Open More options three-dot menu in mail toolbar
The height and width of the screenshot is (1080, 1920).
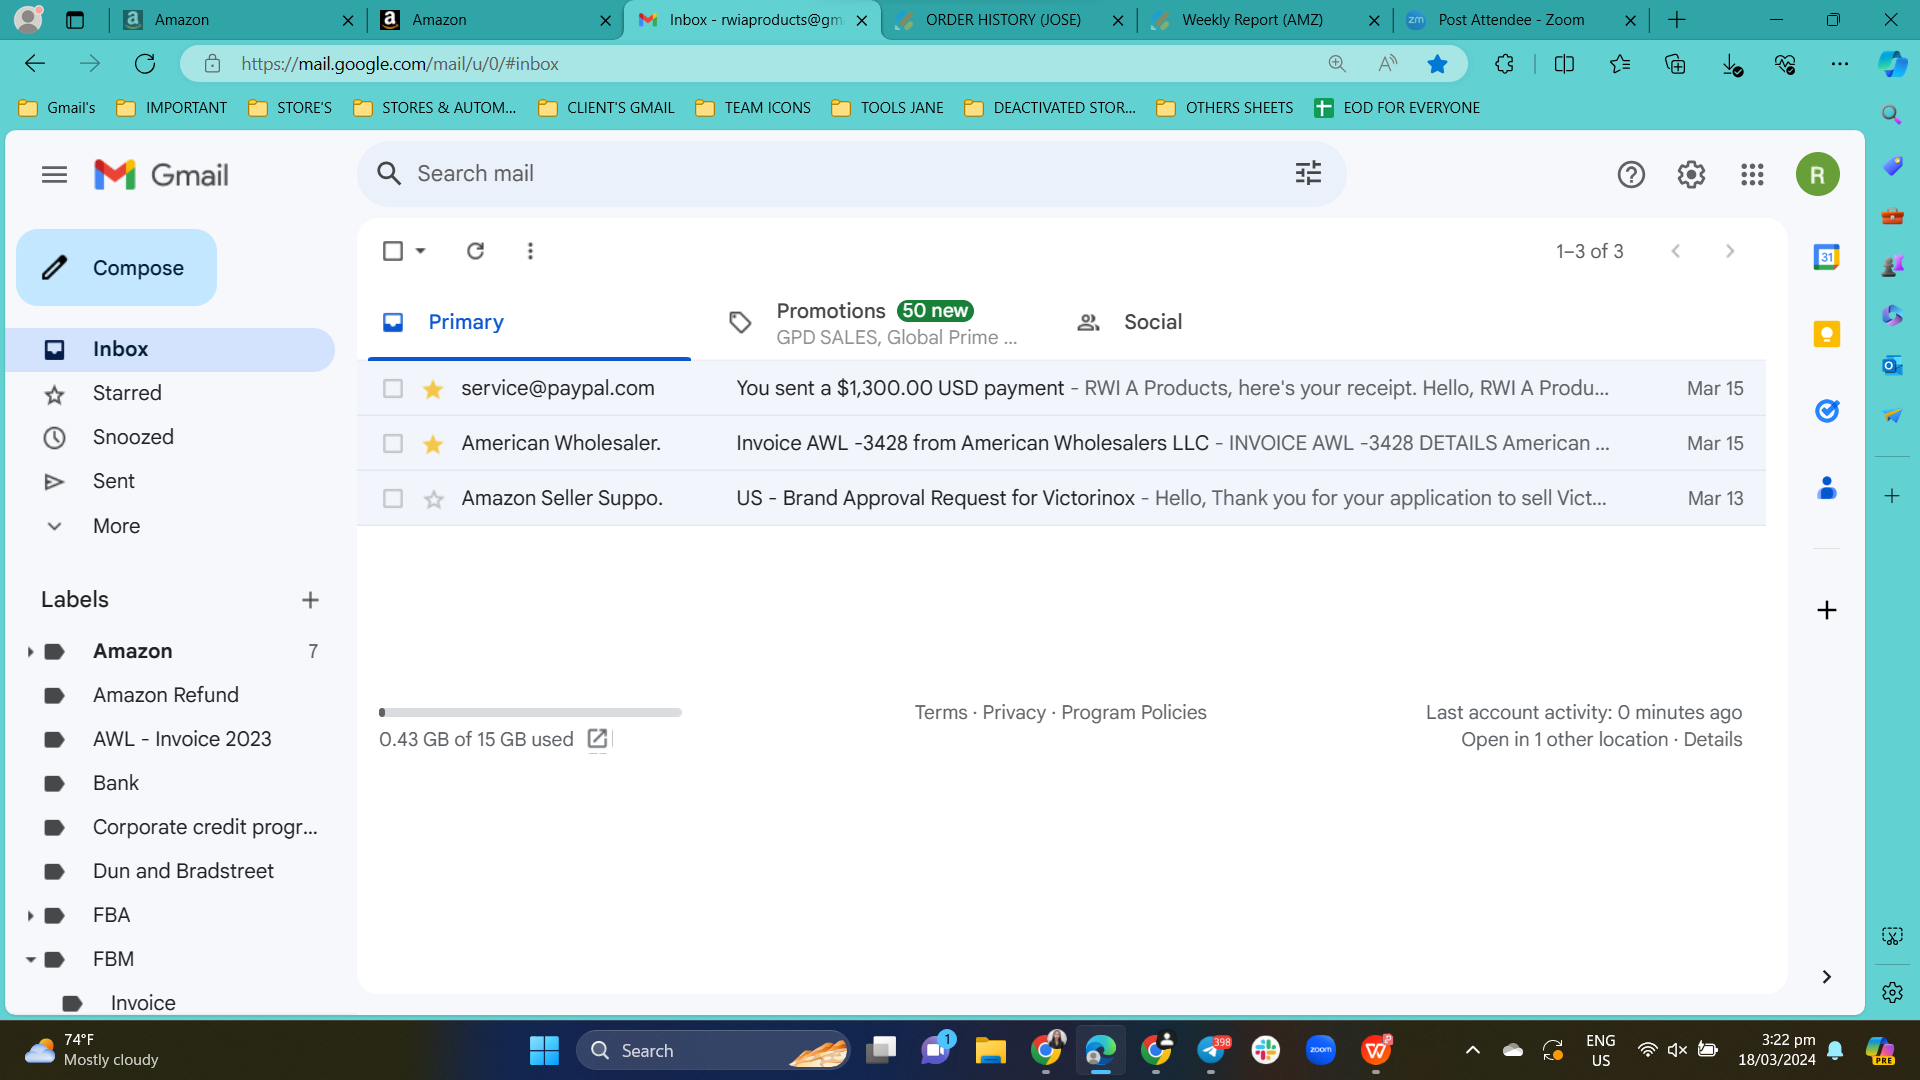(x=530, y=251)
